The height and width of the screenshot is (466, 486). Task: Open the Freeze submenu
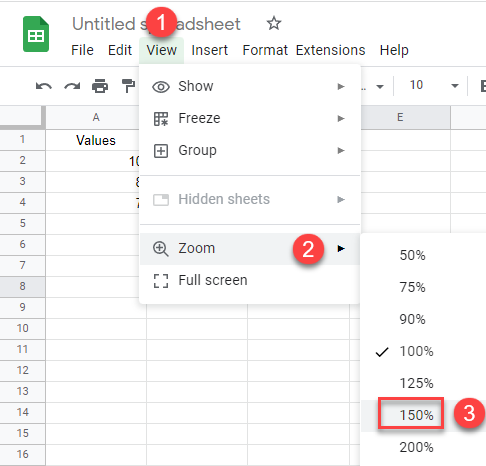[x=249, y=118]
